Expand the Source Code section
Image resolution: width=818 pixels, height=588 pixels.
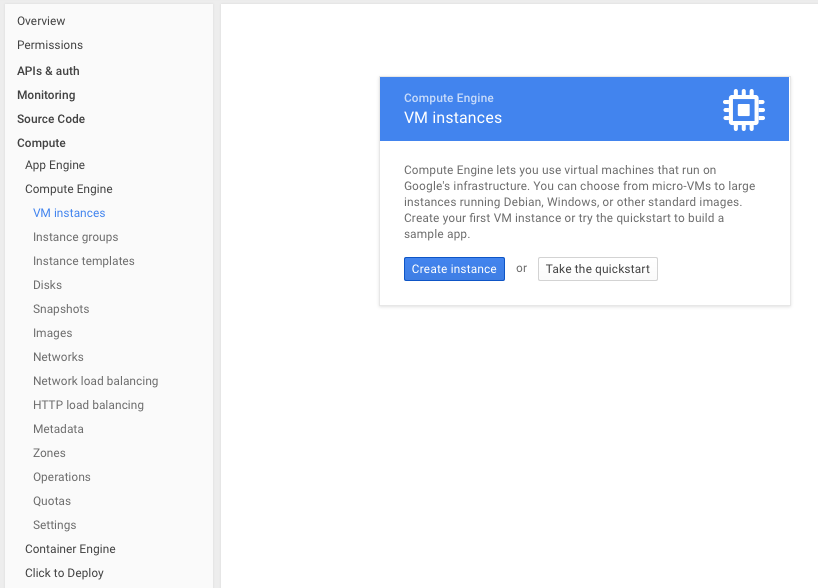pos(51,119)
